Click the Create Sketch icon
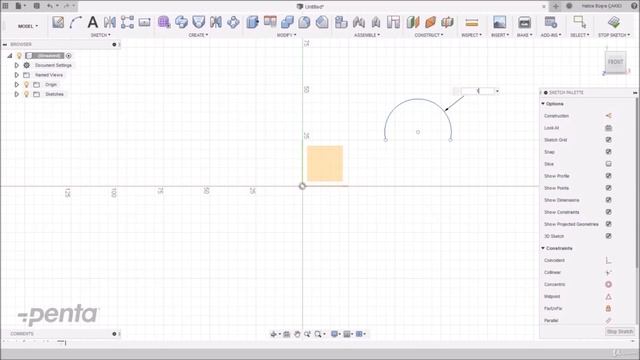The image size is (640, 360). pyautogui.click(x=58, y=22)
